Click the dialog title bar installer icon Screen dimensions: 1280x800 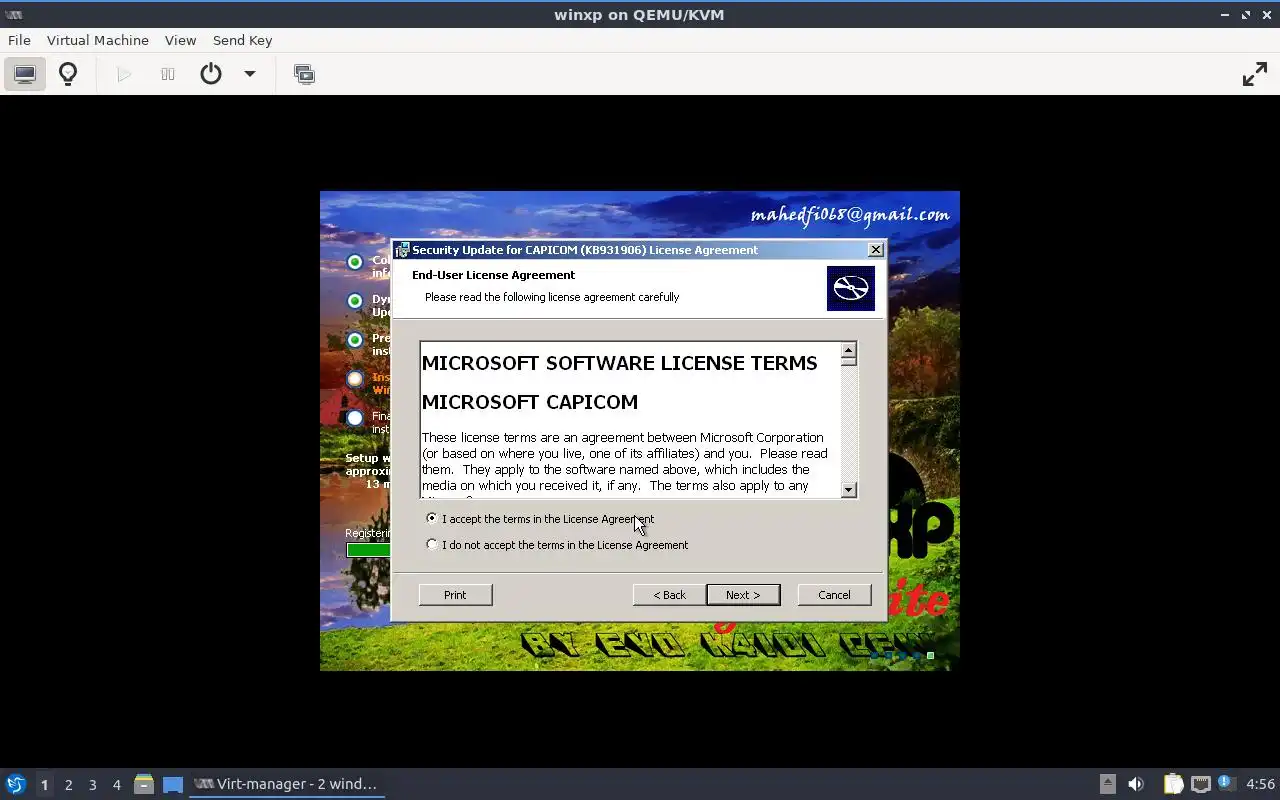pos(402,250)
